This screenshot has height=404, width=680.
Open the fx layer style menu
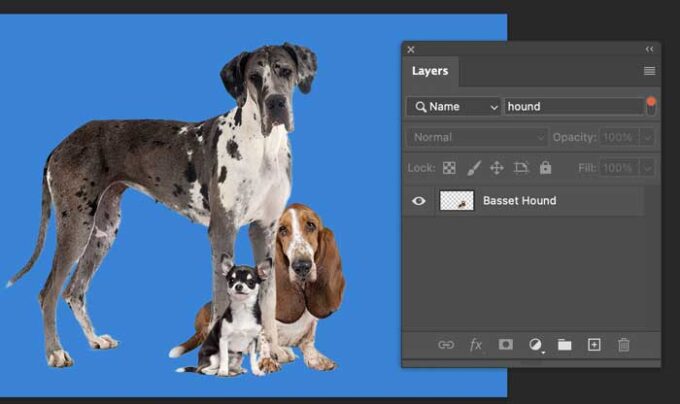(476, 345)
